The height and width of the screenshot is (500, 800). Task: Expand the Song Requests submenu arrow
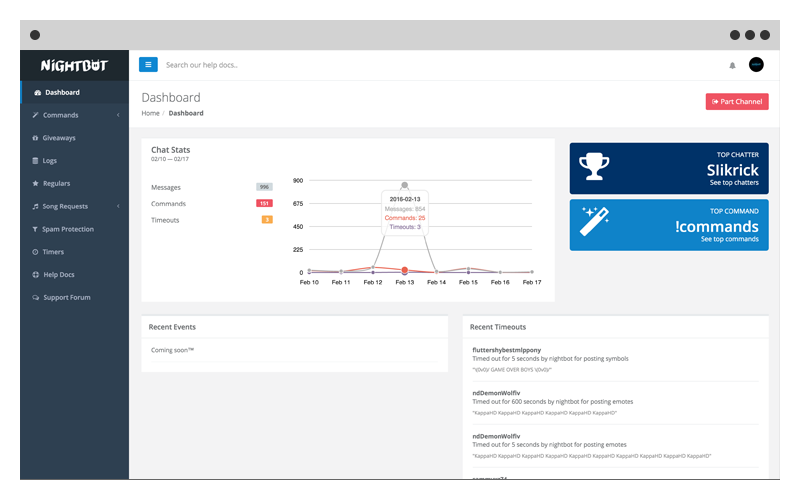(x=118, y=206)
